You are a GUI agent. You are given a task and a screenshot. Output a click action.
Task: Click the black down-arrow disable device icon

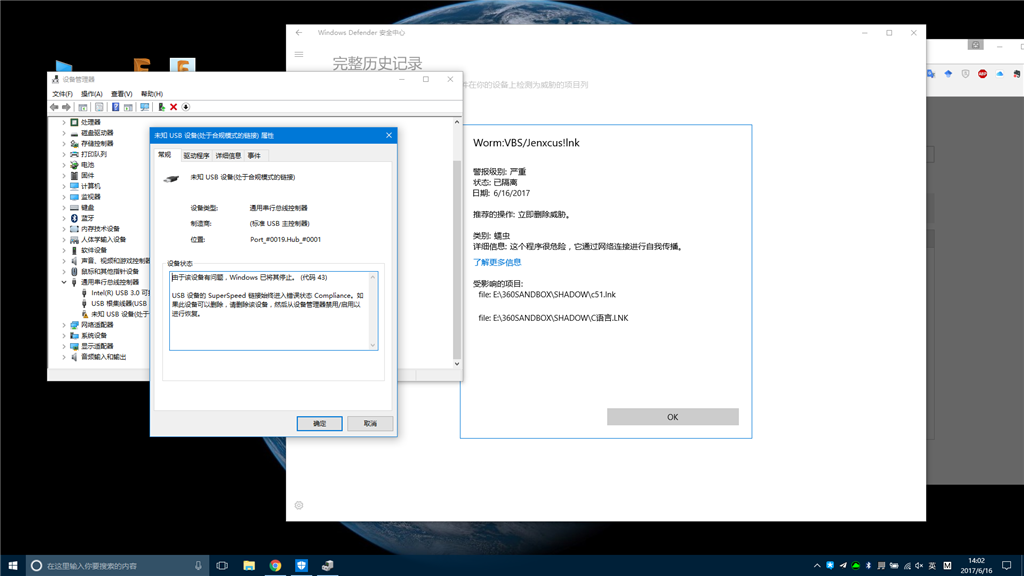pyautogui.click(x=185, y=107)
